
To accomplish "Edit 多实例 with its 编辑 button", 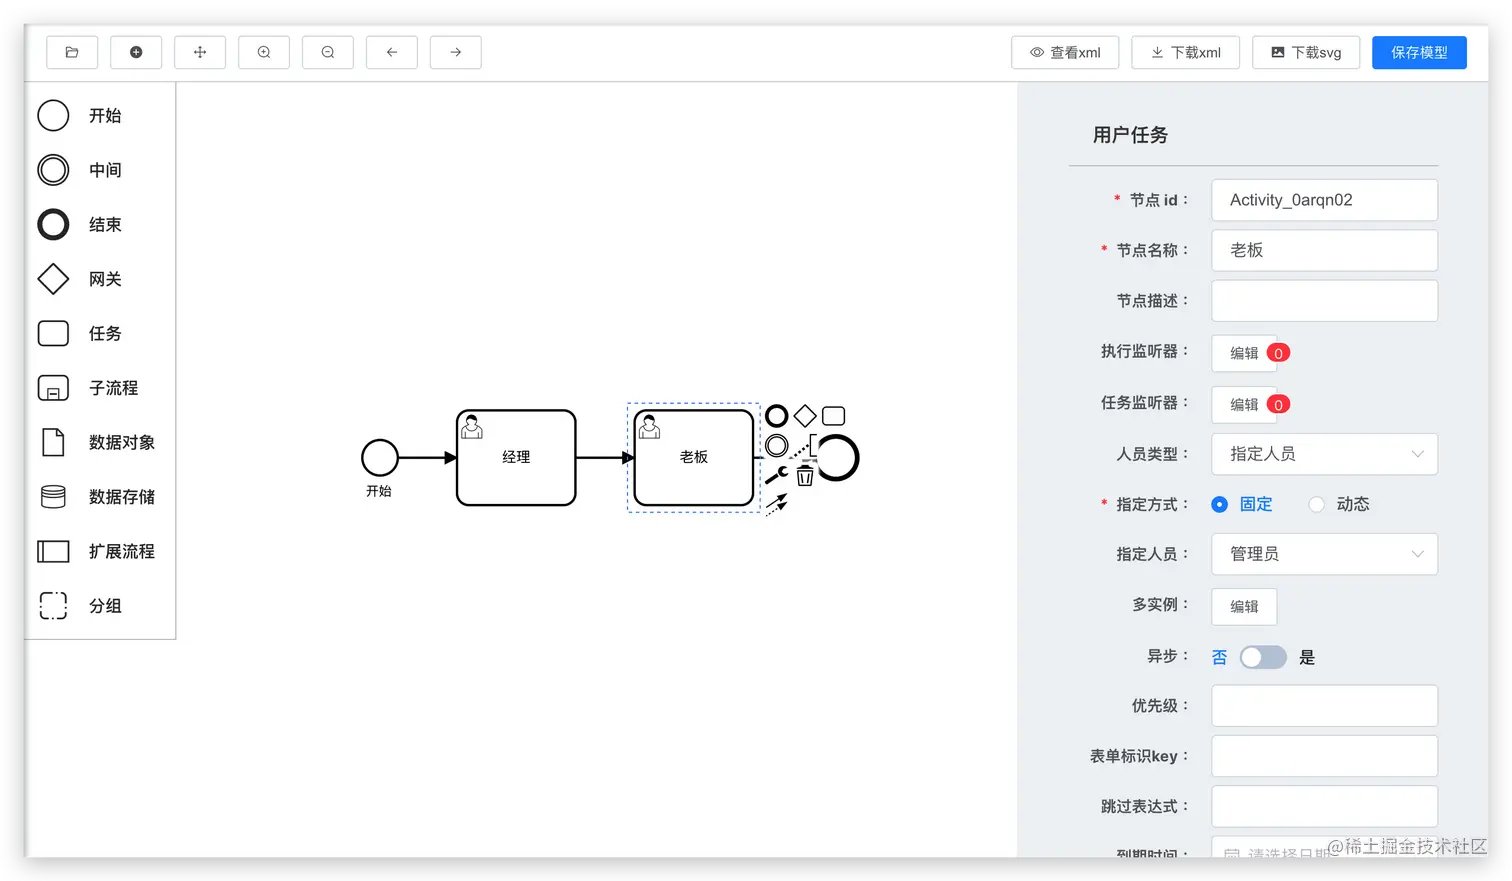I will 1244,606.
